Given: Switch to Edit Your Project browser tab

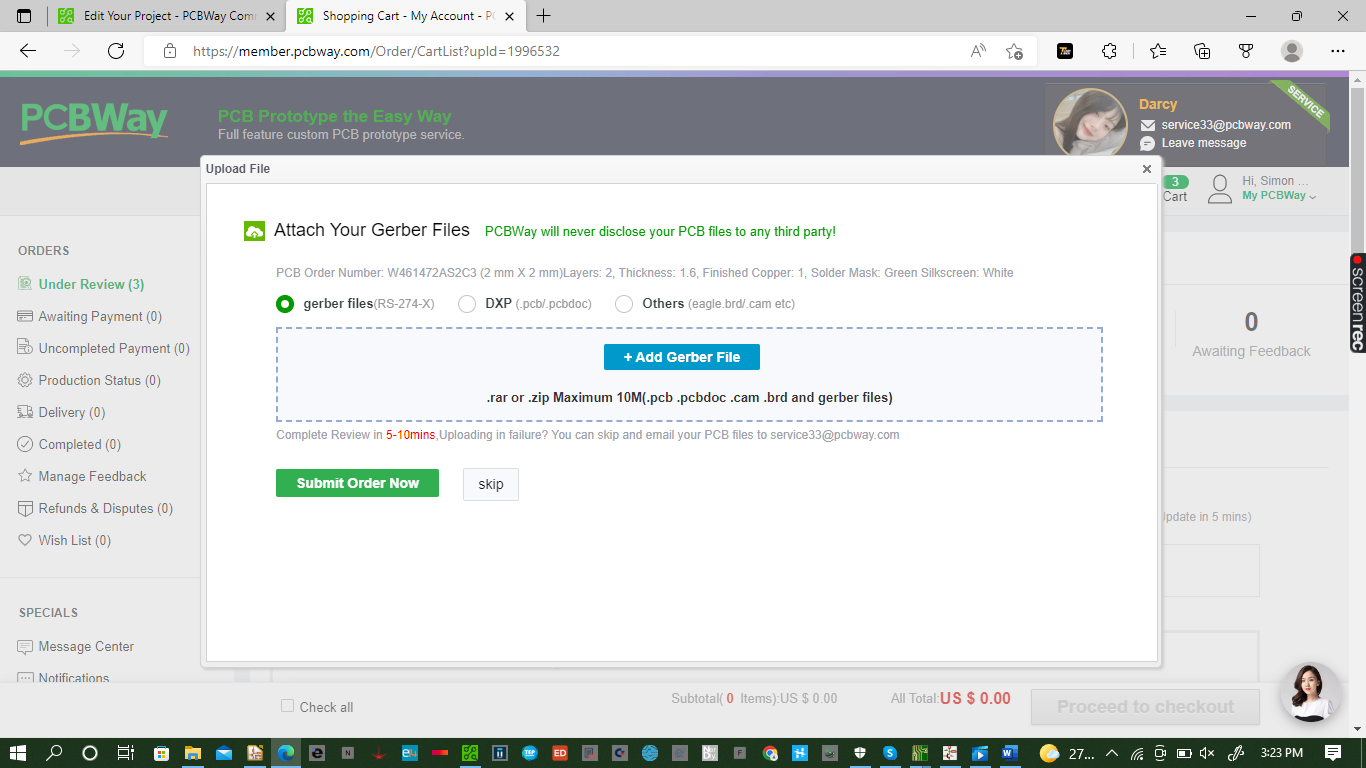Looking at the screenshot, I should [x=166, y=16].
